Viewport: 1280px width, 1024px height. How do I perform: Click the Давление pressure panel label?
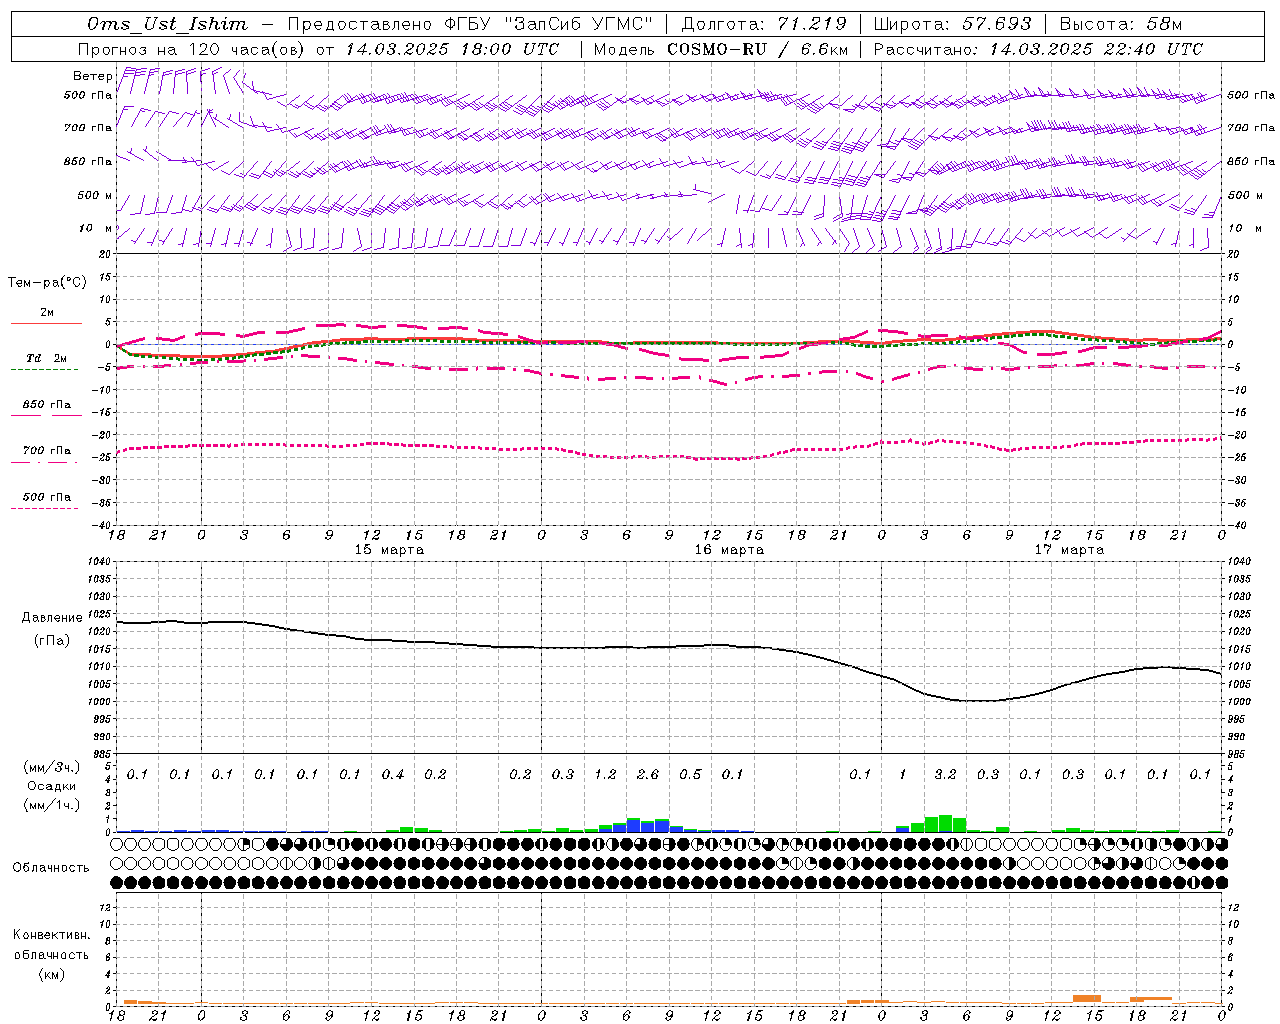coord(52,618)
